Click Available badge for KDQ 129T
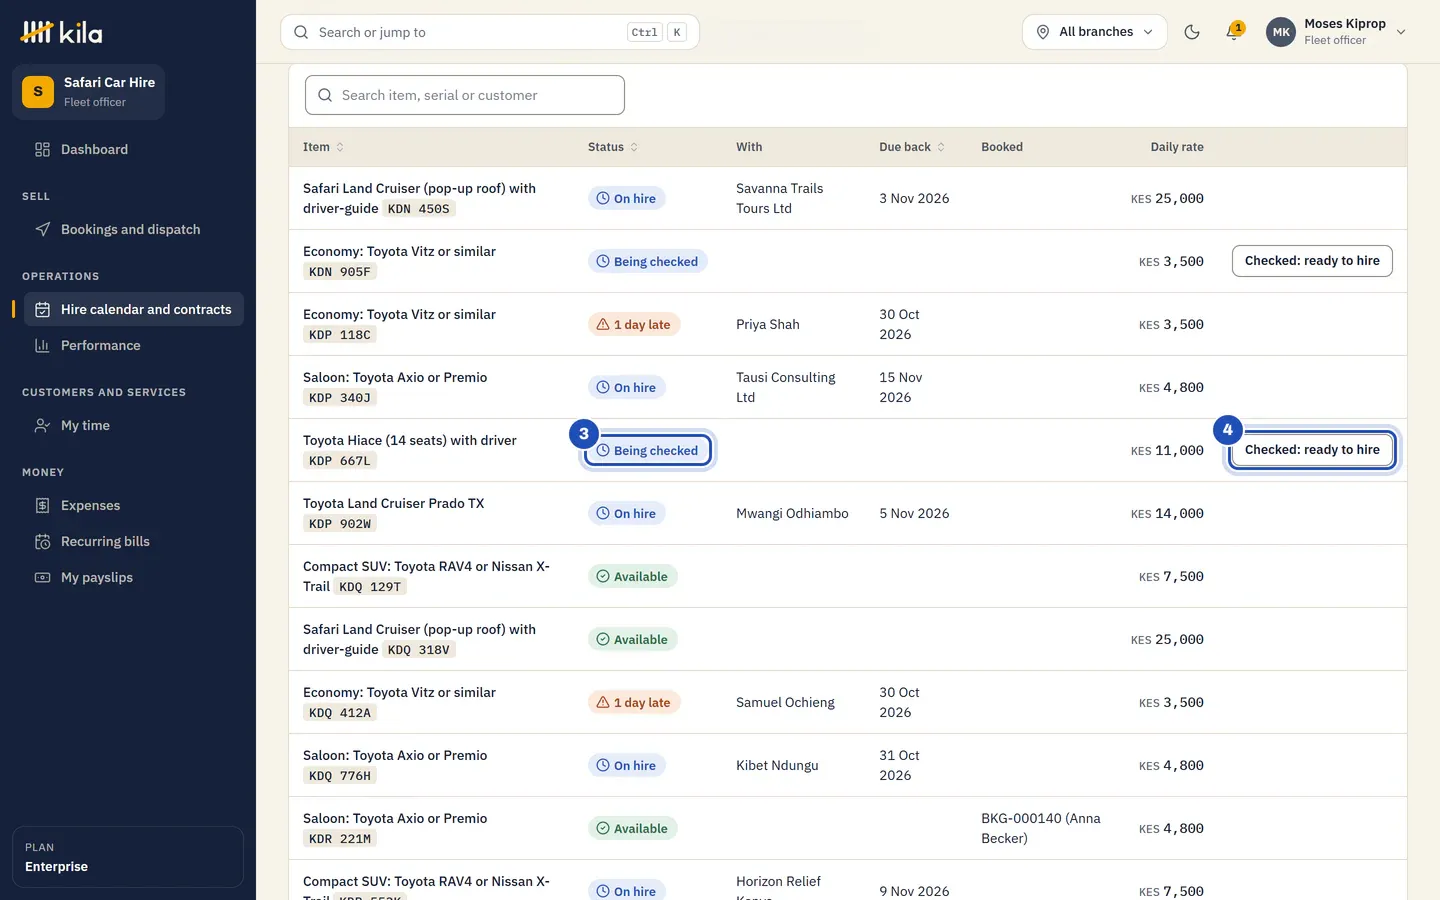Screen dimensions: 1440x900 (633, 576)
